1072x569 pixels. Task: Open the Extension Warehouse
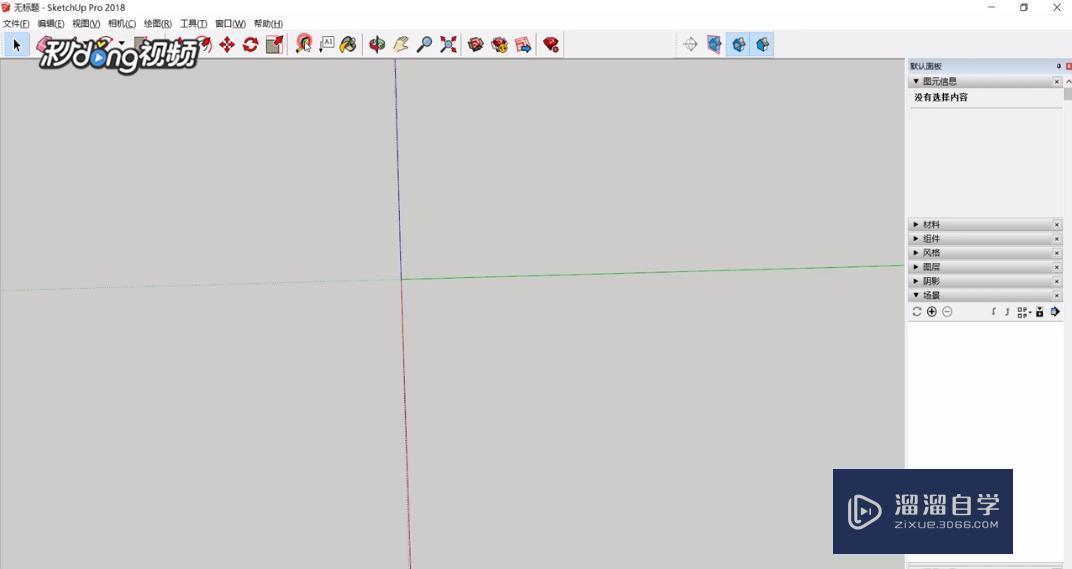[500, 45]
